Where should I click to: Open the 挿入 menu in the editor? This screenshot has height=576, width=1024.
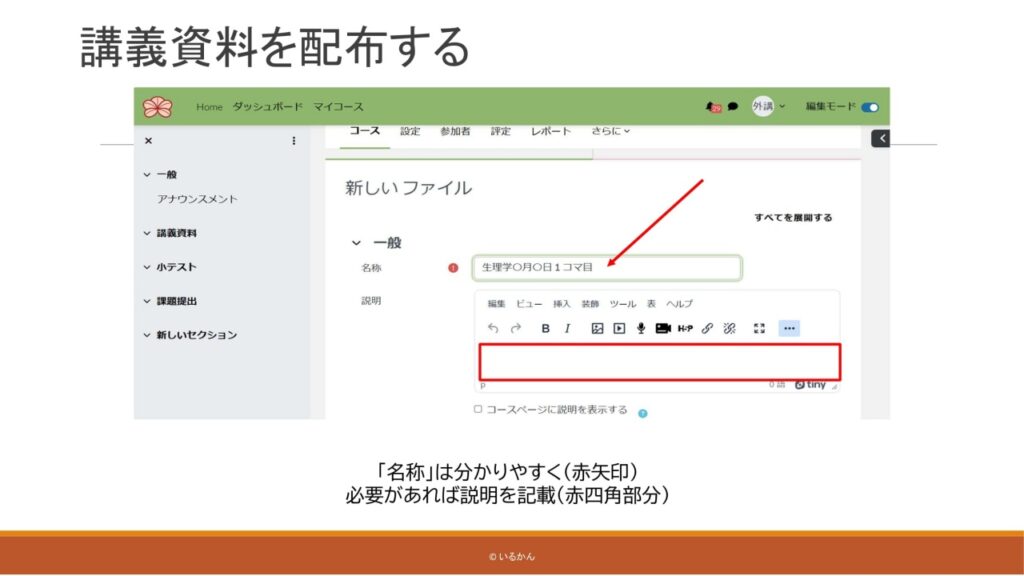[x=562, y=303]
